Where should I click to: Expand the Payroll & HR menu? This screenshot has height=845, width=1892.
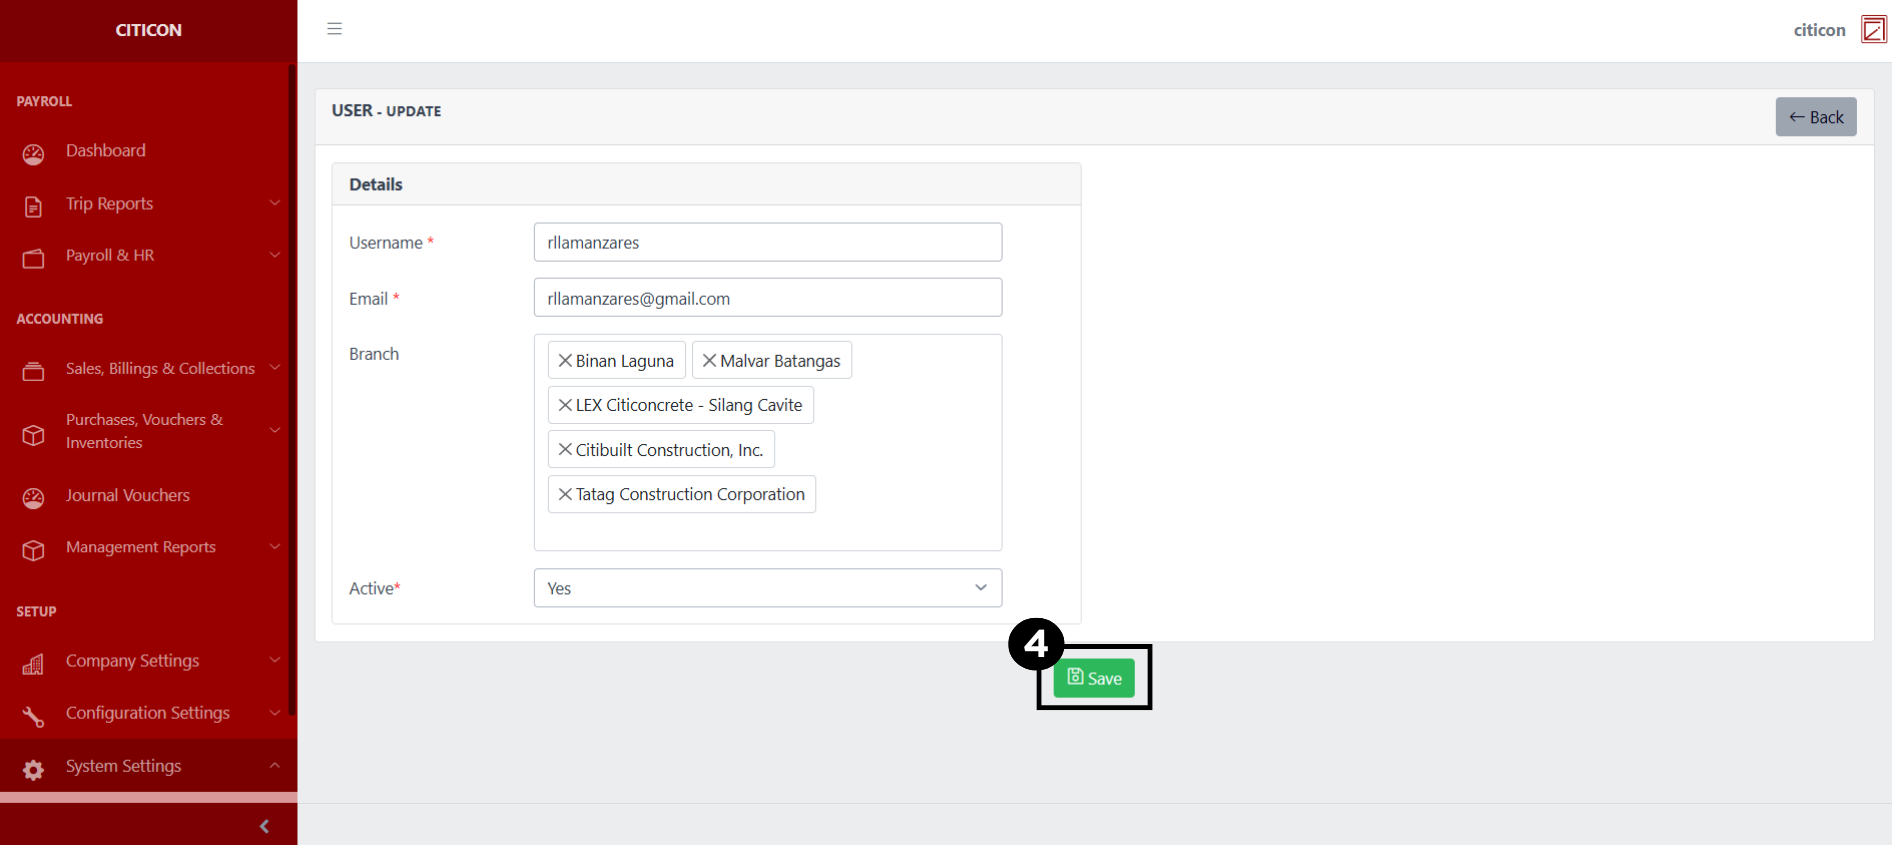(148, 256)
